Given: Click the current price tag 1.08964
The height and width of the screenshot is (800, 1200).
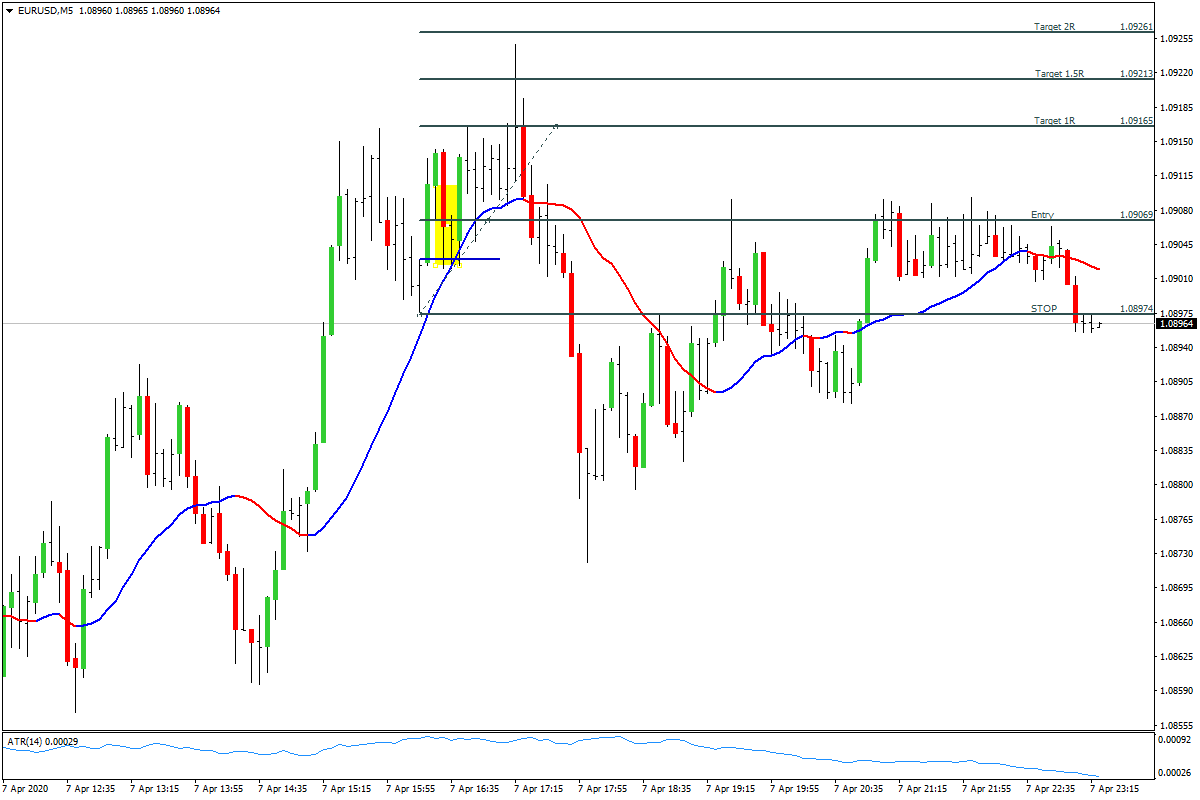Looking at the screenshot, I should (x=1175, y=323).
